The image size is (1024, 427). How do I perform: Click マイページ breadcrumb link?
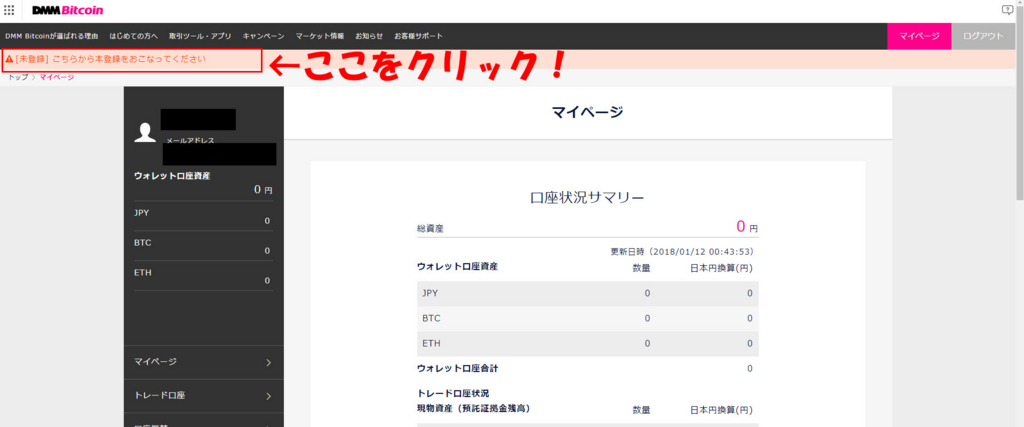pyautogui.click(x=56, y=77)
